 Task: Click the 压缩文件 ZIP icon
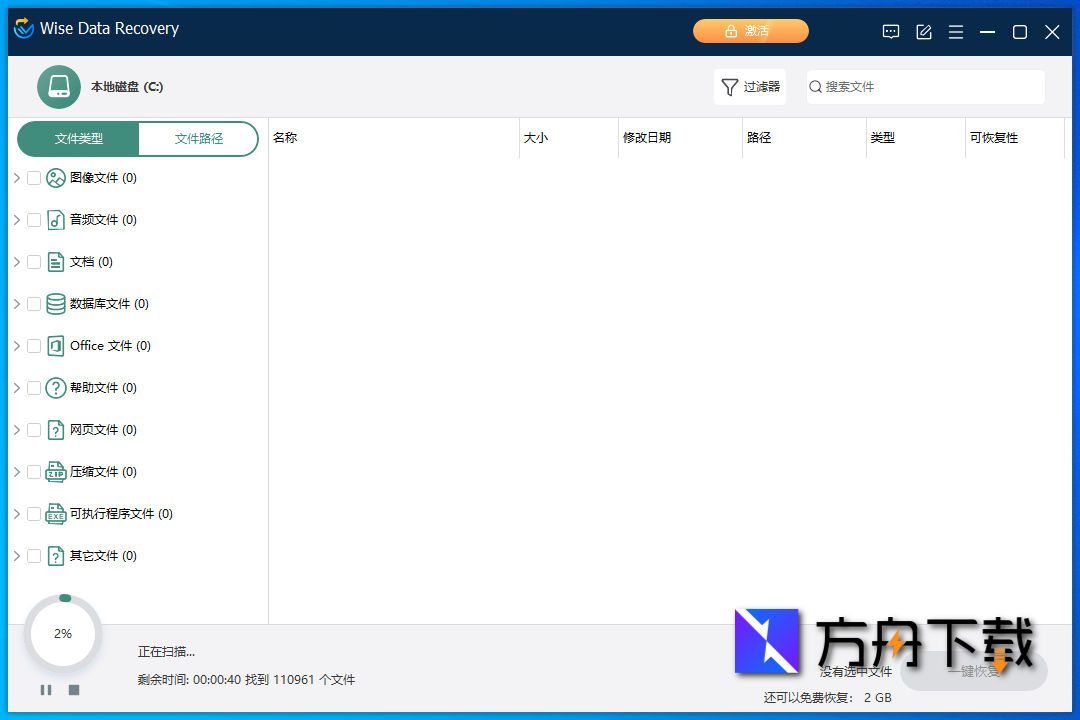[x=55, y=471]
